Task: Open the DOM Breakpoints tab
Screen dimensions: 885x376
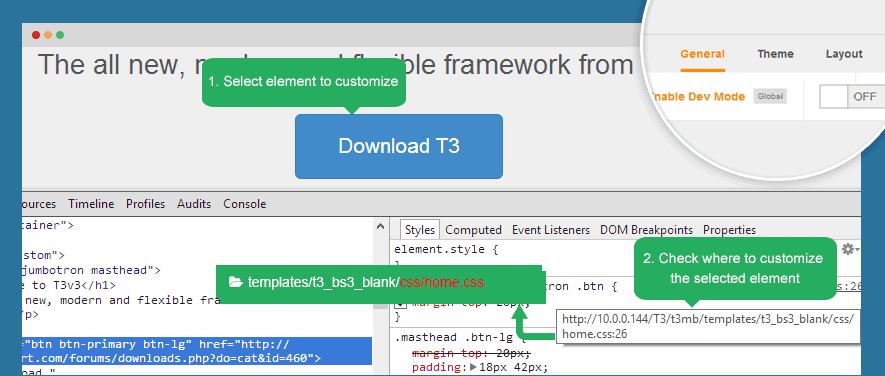Action: (x=646, y=230)
